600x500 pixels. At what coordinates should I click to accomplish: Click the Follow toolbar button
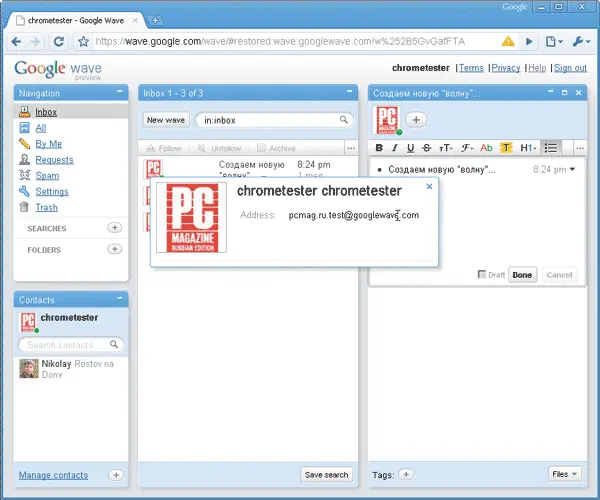tap(164, 148)
